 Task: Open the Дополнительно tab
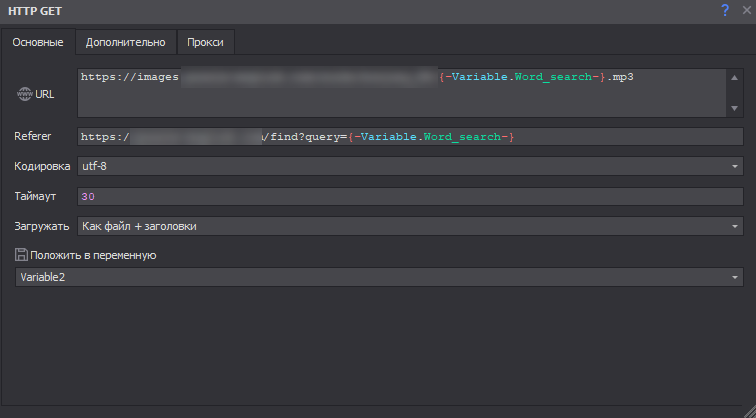pyautogui.click(x=125, y=42)
